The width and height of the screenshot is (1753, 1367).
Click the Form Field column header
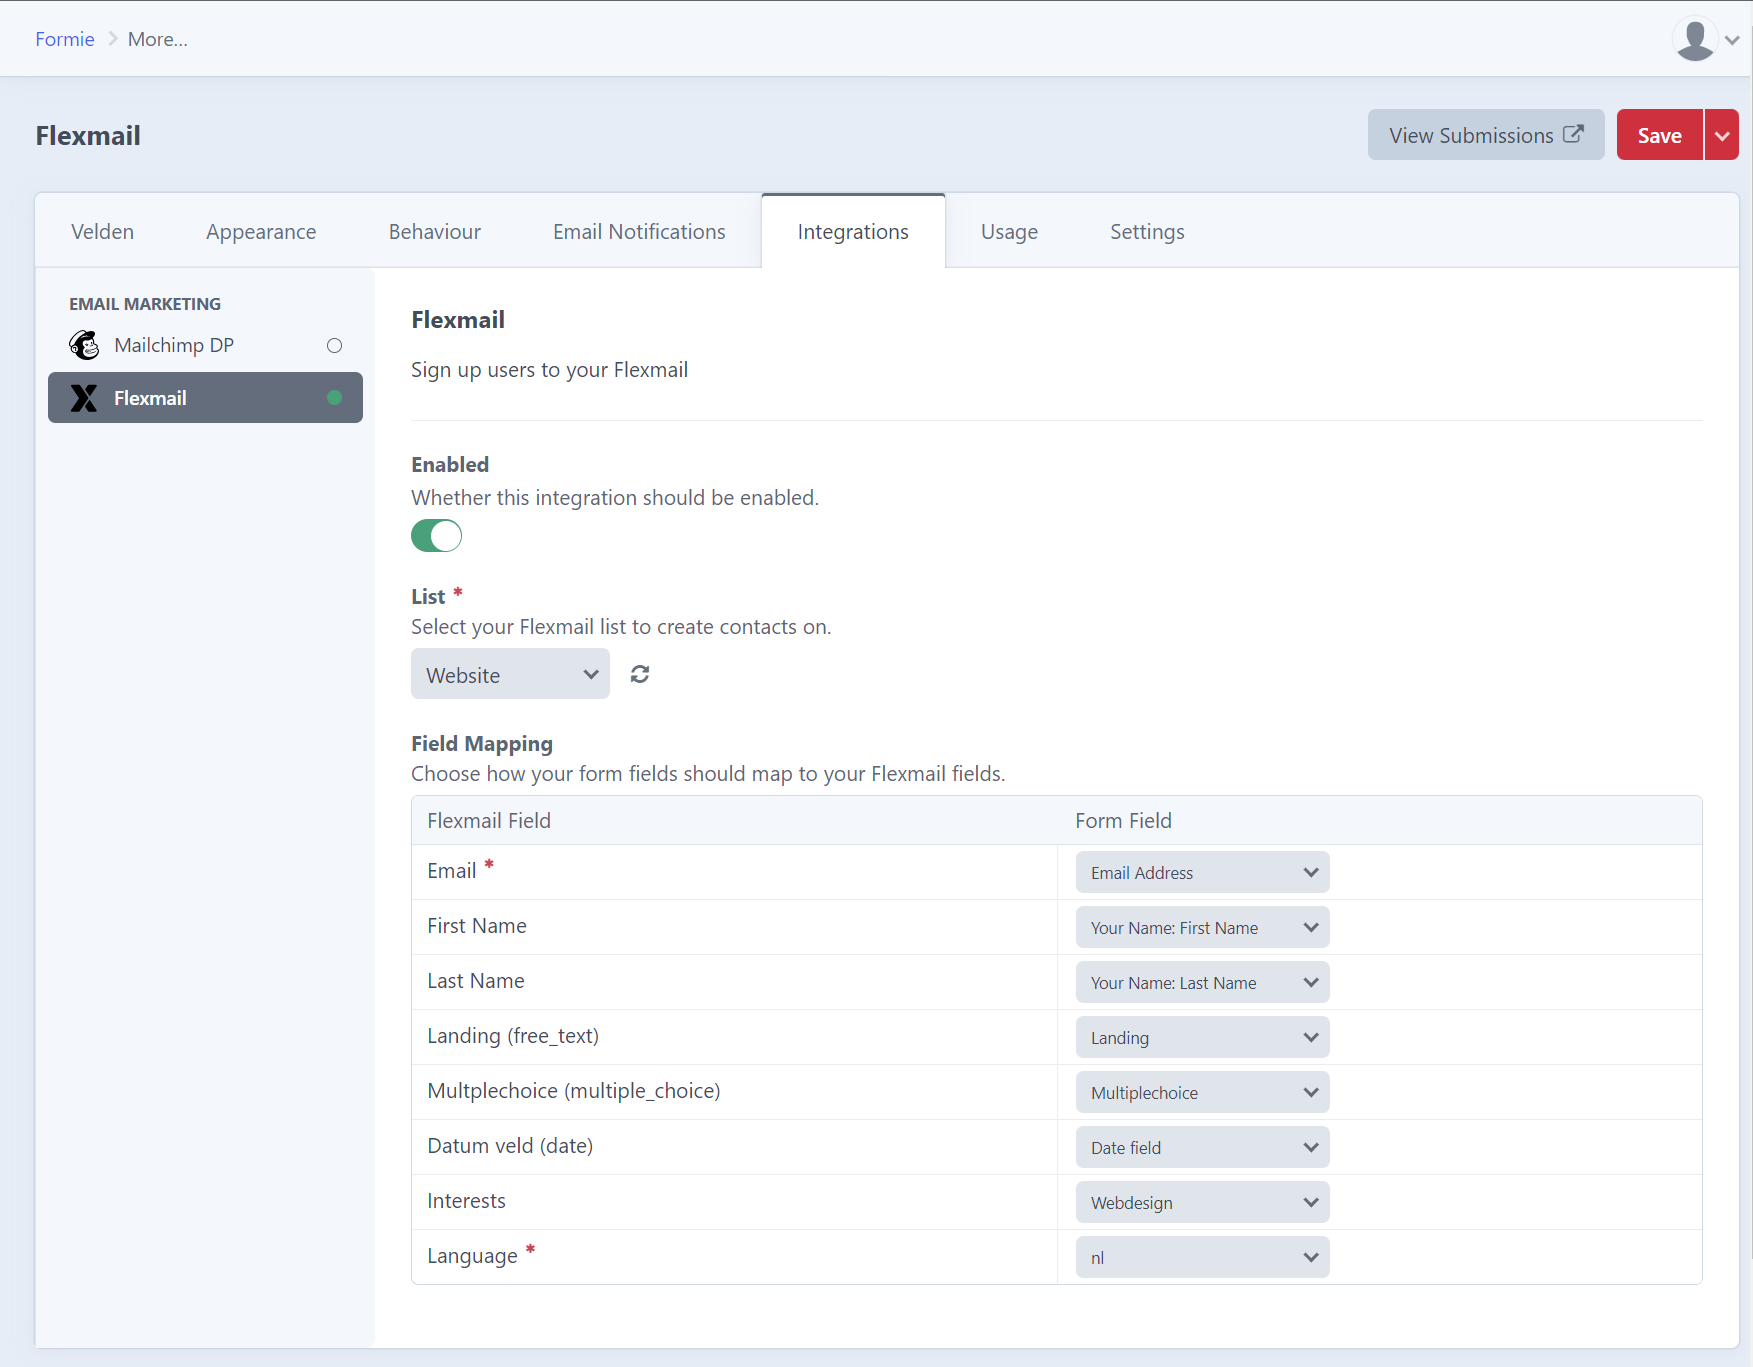[1123, 820]
